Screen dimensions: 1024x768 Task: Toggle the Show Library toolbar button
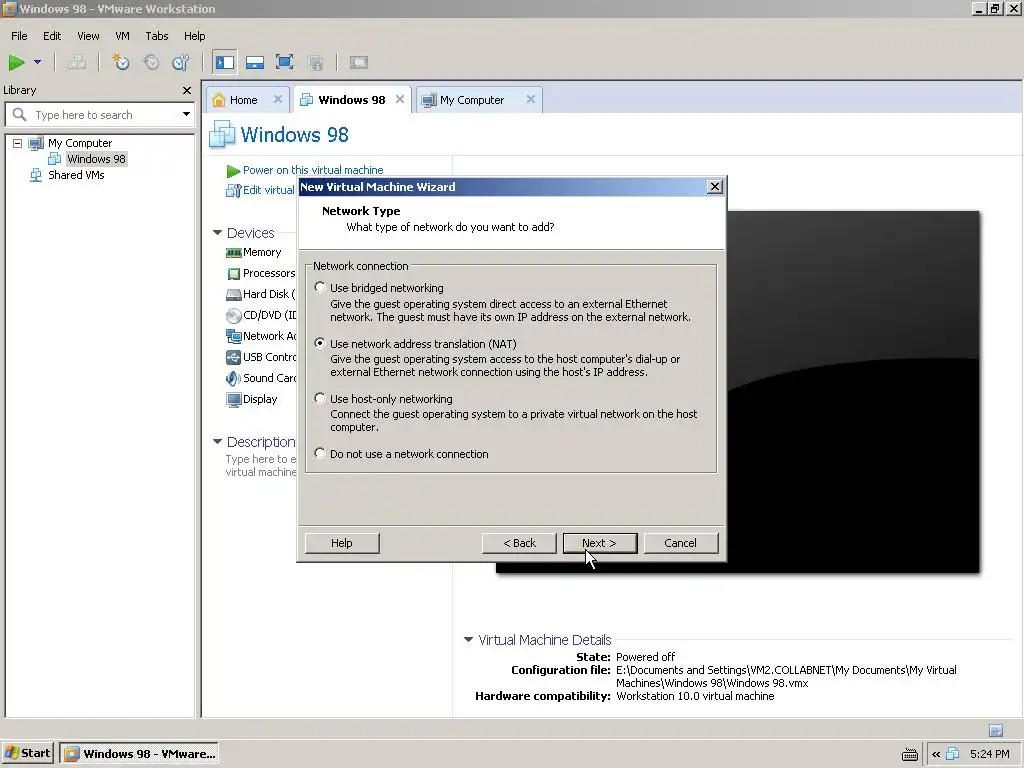click(225, 63)
